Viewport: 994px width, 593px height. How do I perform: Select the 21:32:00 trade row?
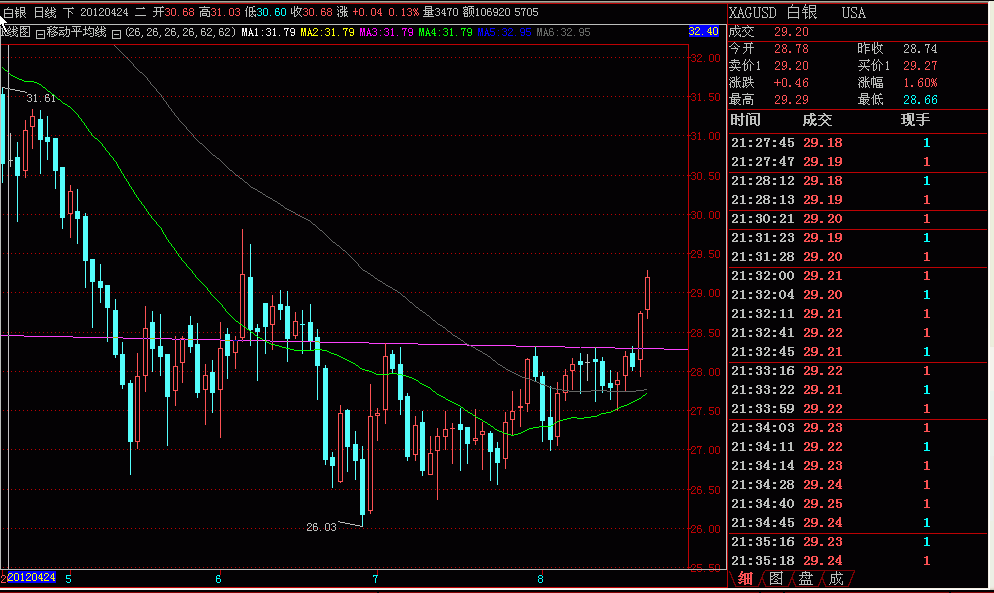(x=857, y=276)
